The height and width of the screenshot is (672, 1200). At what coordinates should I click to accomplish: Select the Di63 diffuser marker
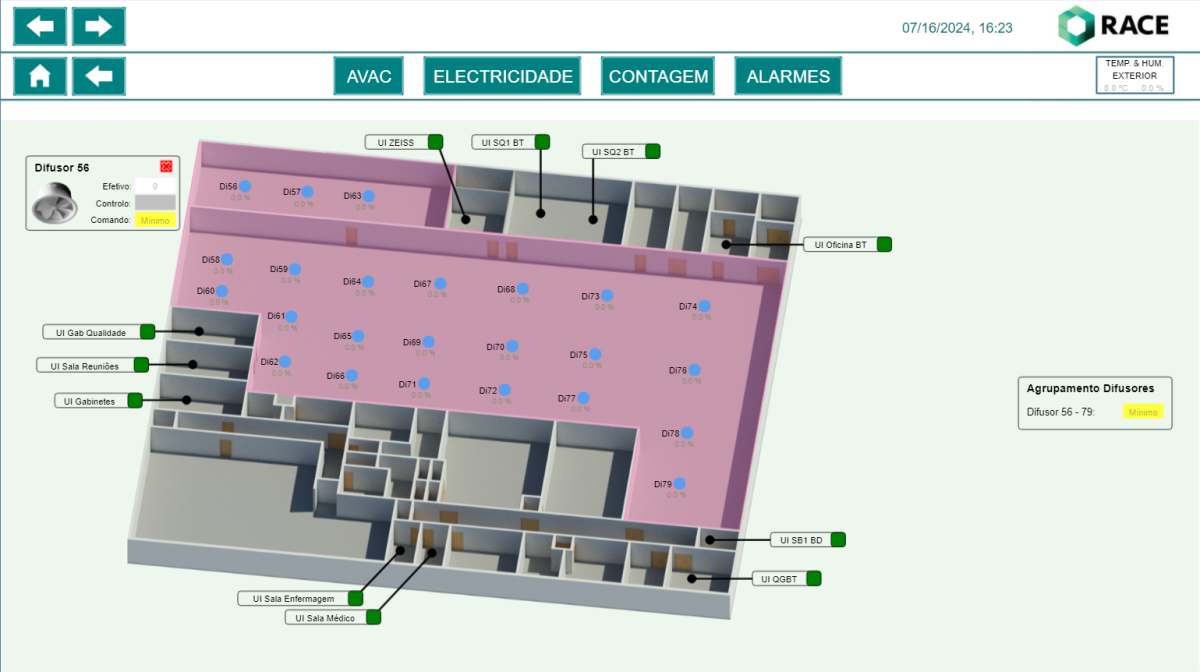click(x=368, y=196)
